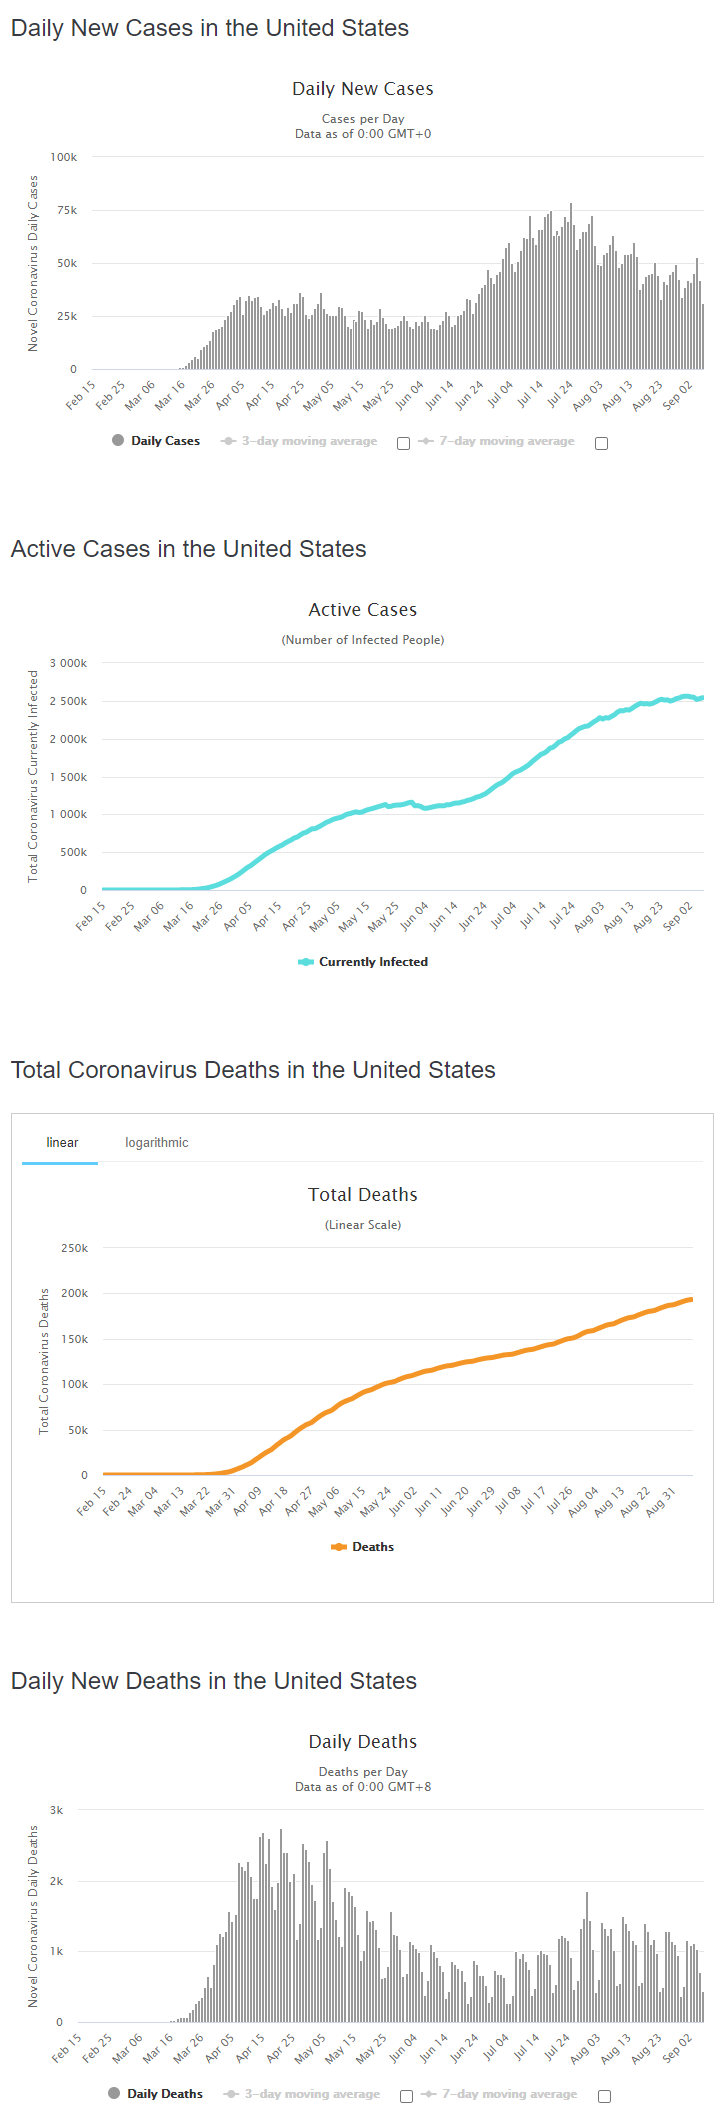Image resolution: width=722 pixels, height=2120 pixels.
Task: Click the orange Deaths legend marker
Action: [x=339, y=1547]
